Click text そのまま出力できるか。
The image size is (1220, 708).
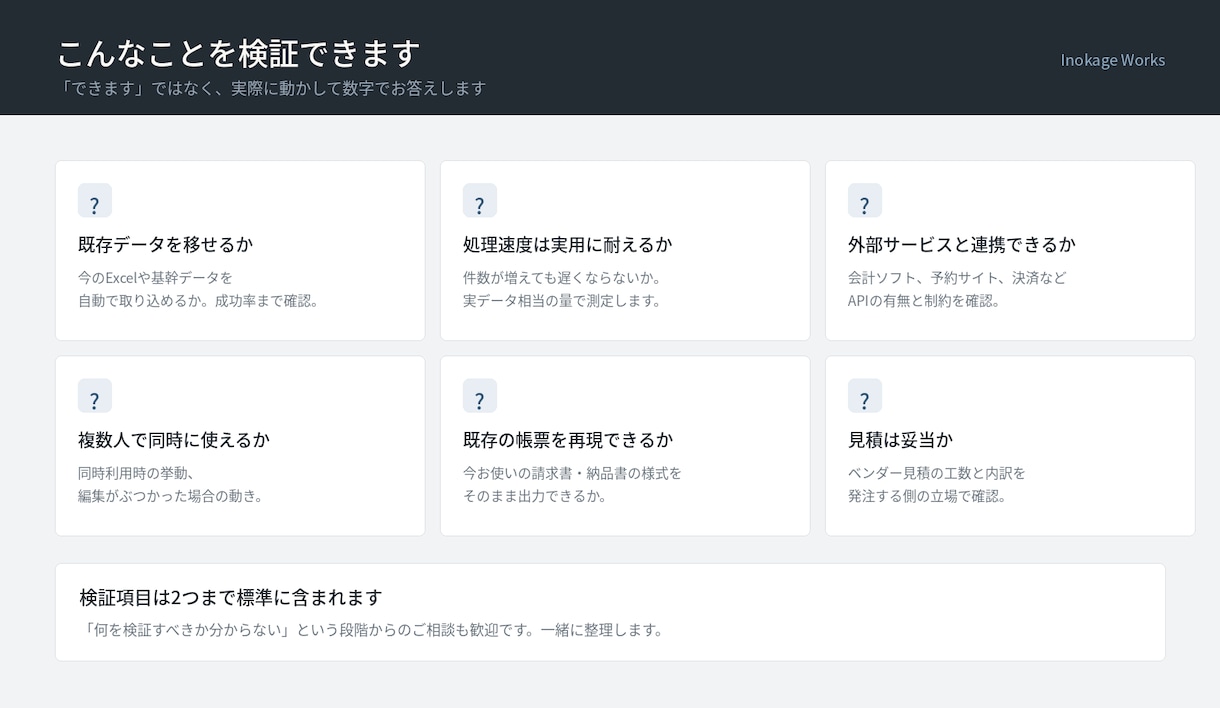point(535,496)
